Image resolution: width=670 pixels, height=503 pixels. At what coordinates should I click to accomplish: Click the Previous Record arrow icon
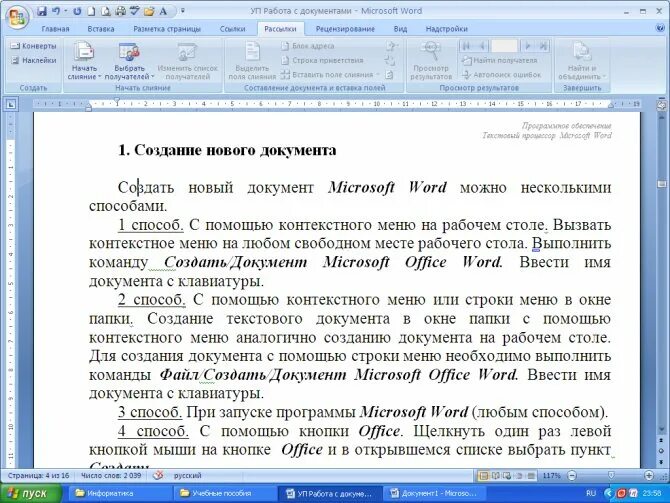coord(482,46)
